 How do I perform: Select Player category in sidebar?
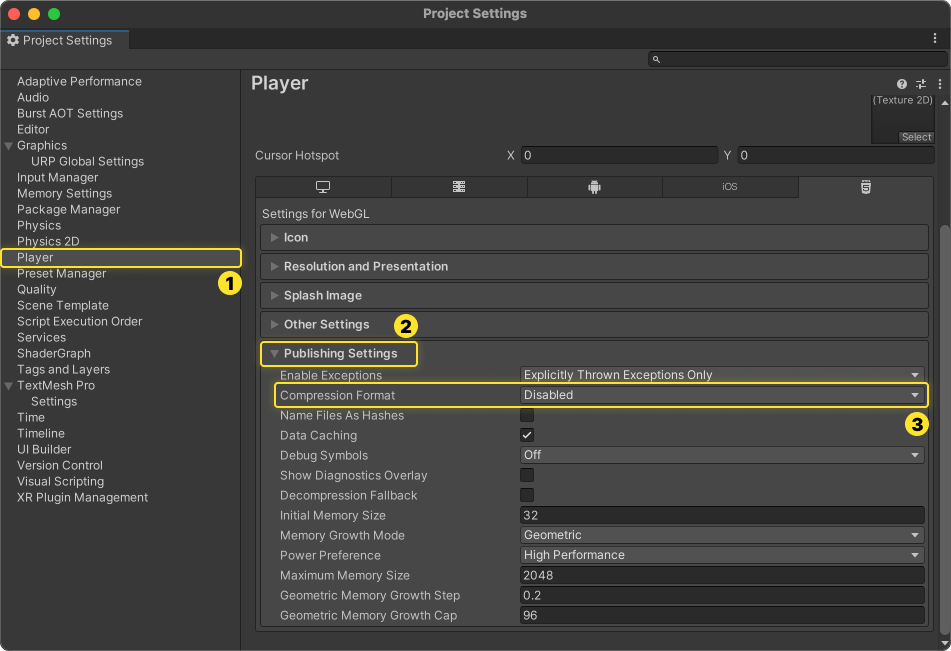pos(121,258)
